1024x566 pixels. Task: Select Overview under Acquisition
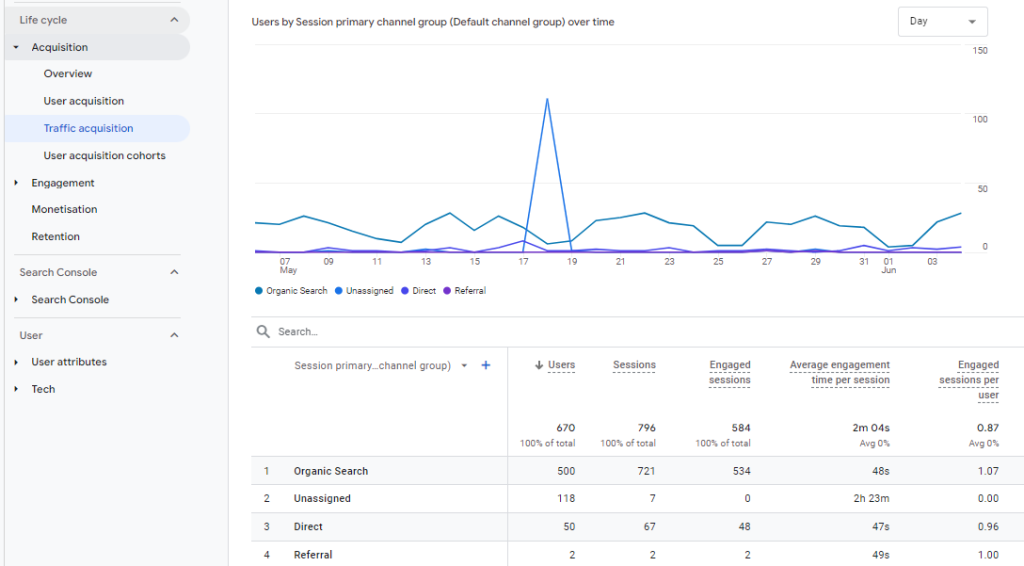68,74
